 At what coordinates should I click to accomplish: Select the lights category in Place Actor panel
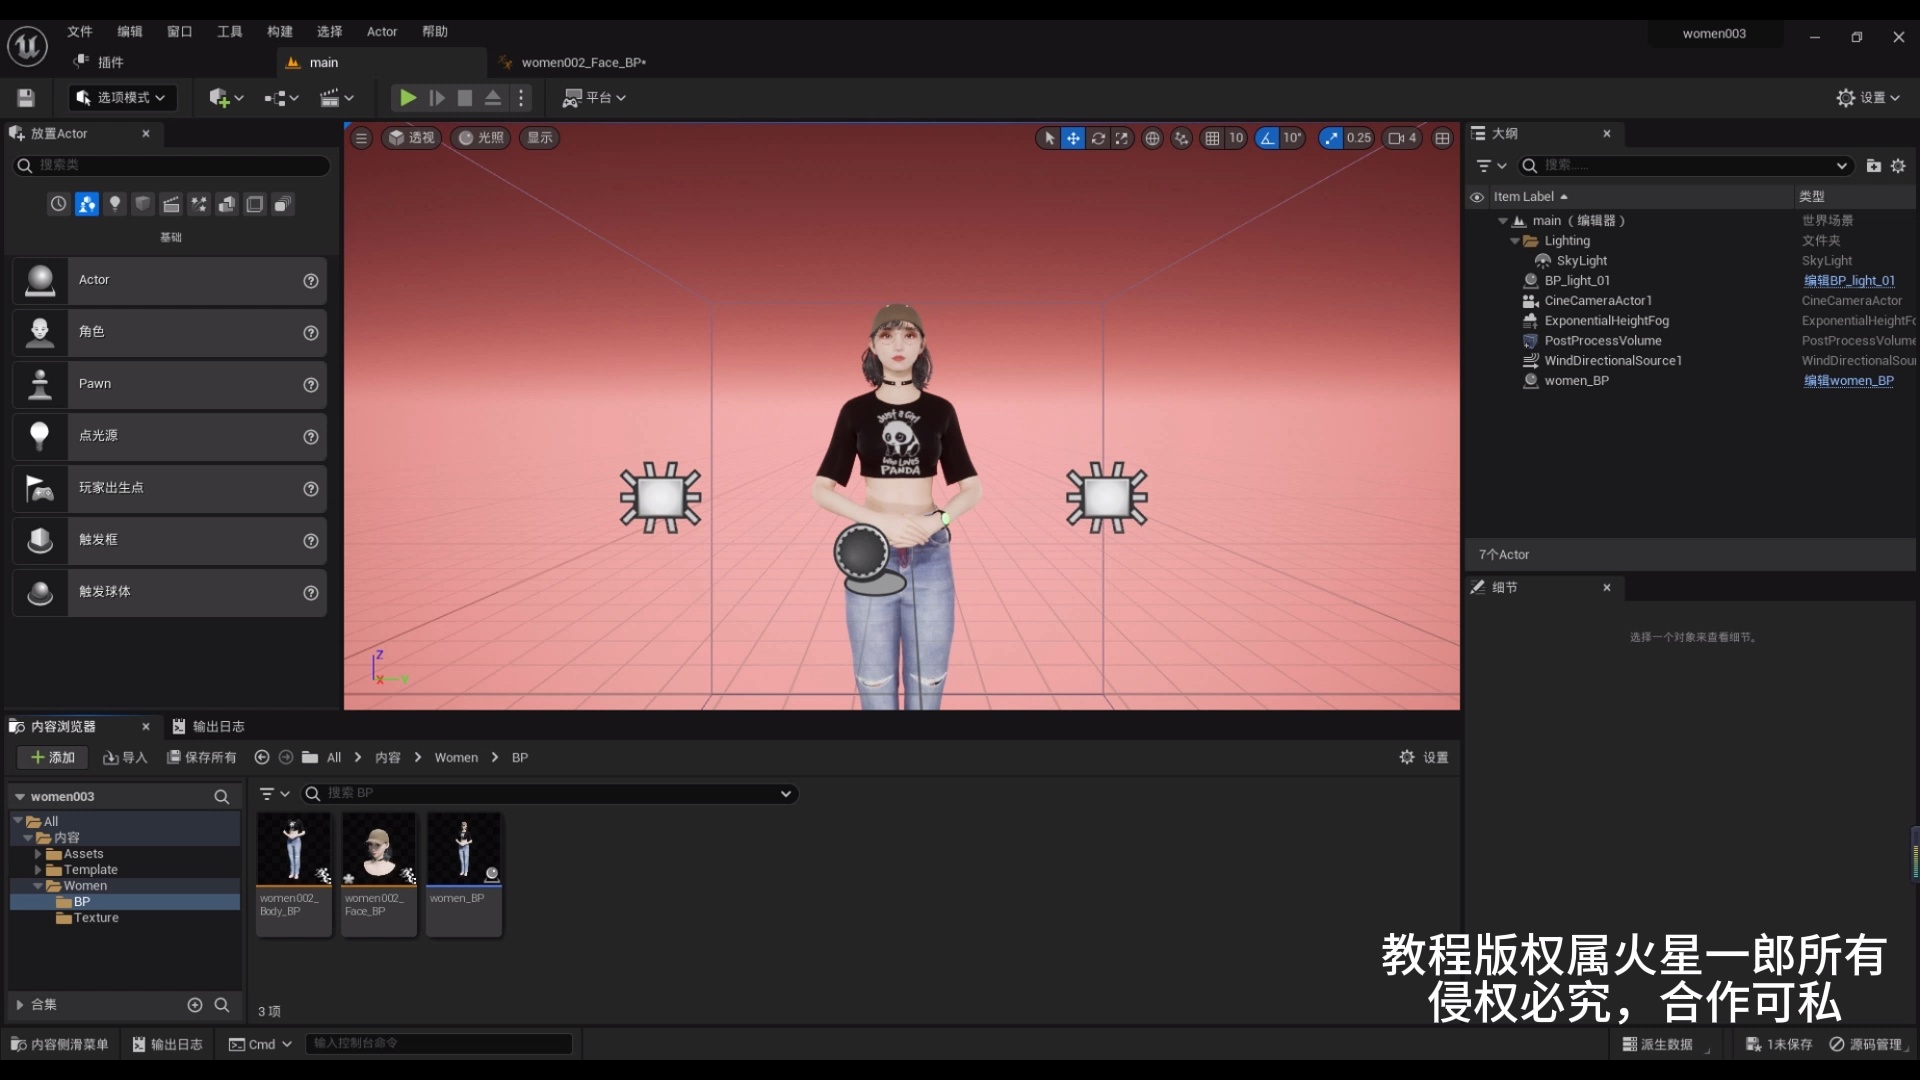(x=115, y=204)
